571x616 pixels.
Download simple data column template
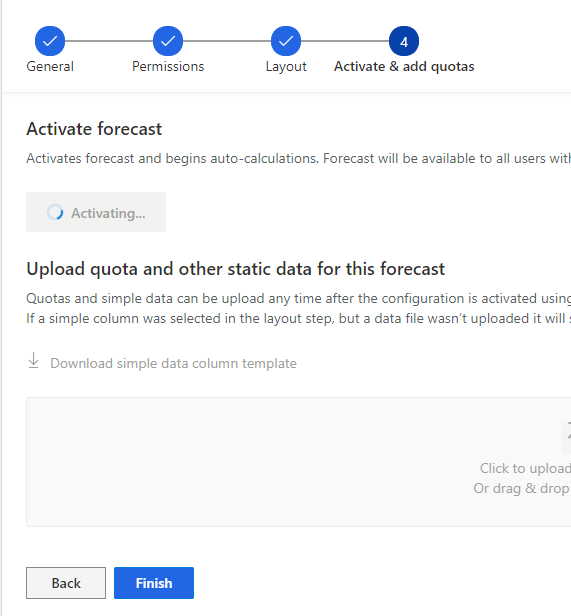coord(173,363)
